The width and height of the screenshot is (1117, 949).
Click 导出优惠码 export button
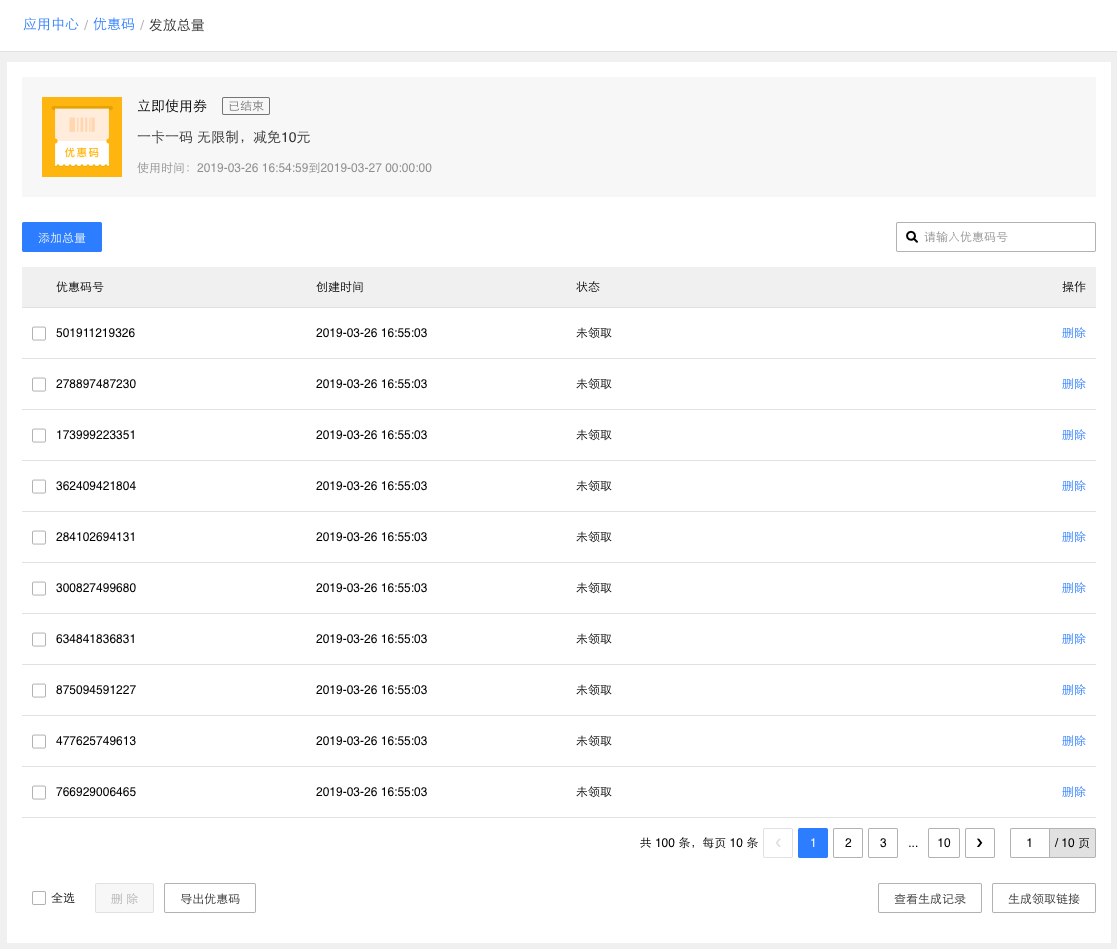pyautogui.click(x=210, y=898)
